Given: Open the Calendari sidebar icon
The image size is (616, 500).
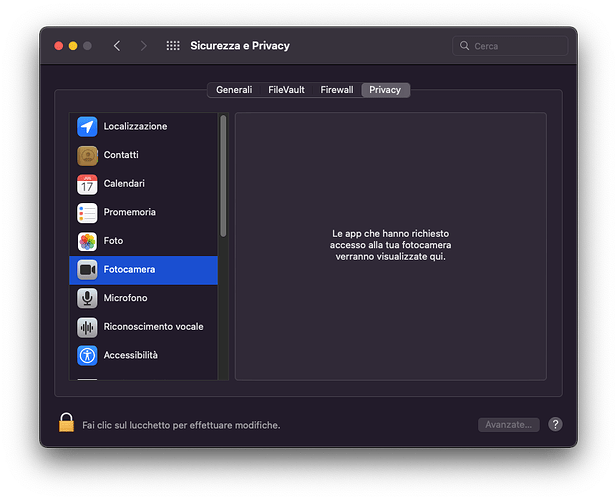Looking at the screenshot, I should point(87,184).
